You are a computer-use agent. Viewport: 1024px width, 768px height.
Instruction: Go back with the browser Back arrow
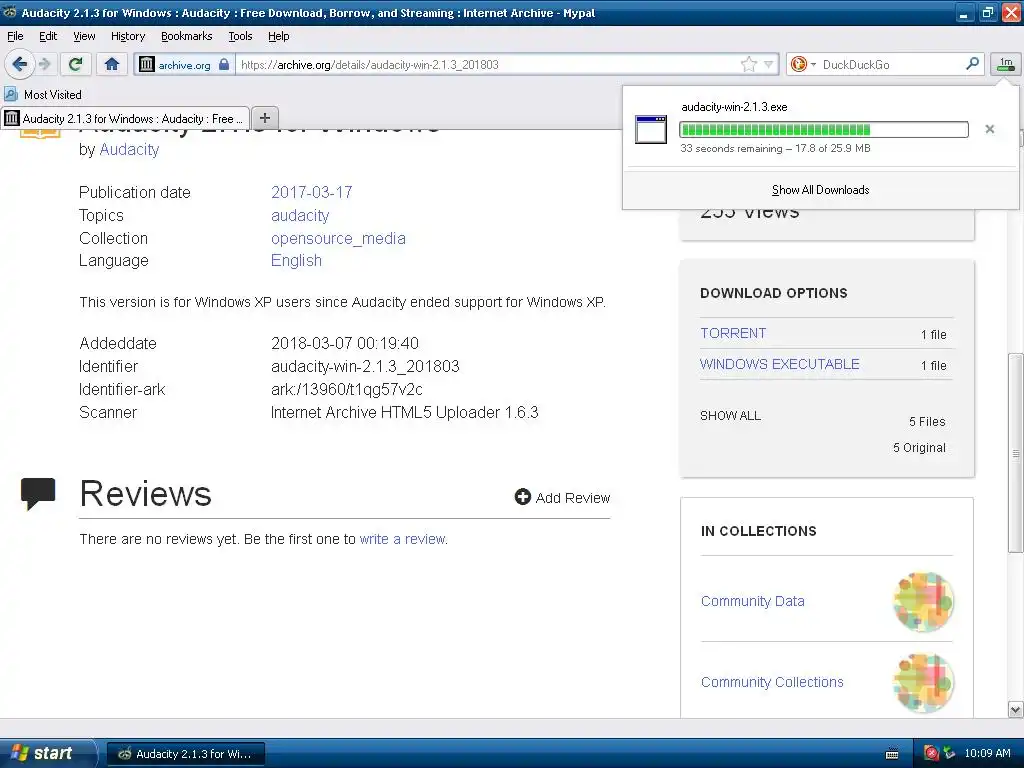tap(20, 64)
